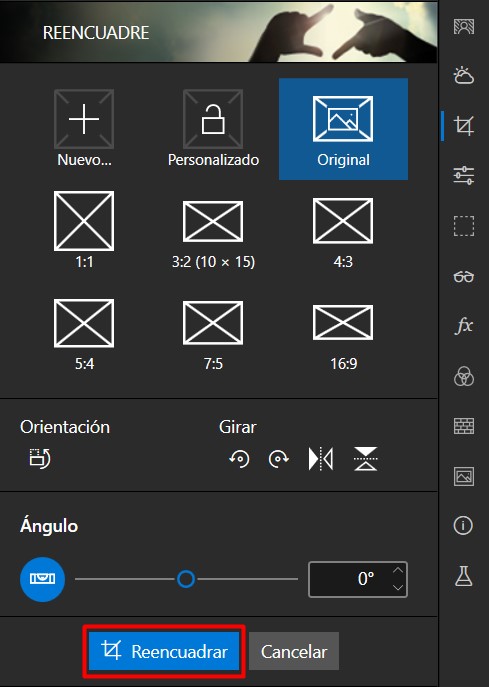Rotate image counterclockwise under Girar

pos(239,459)
